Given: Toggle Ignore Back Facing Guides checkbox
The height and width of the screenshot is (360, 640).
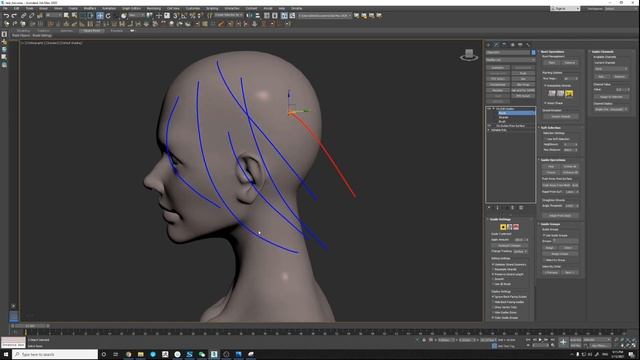Looking at the screenshot, I should [493, 297].
